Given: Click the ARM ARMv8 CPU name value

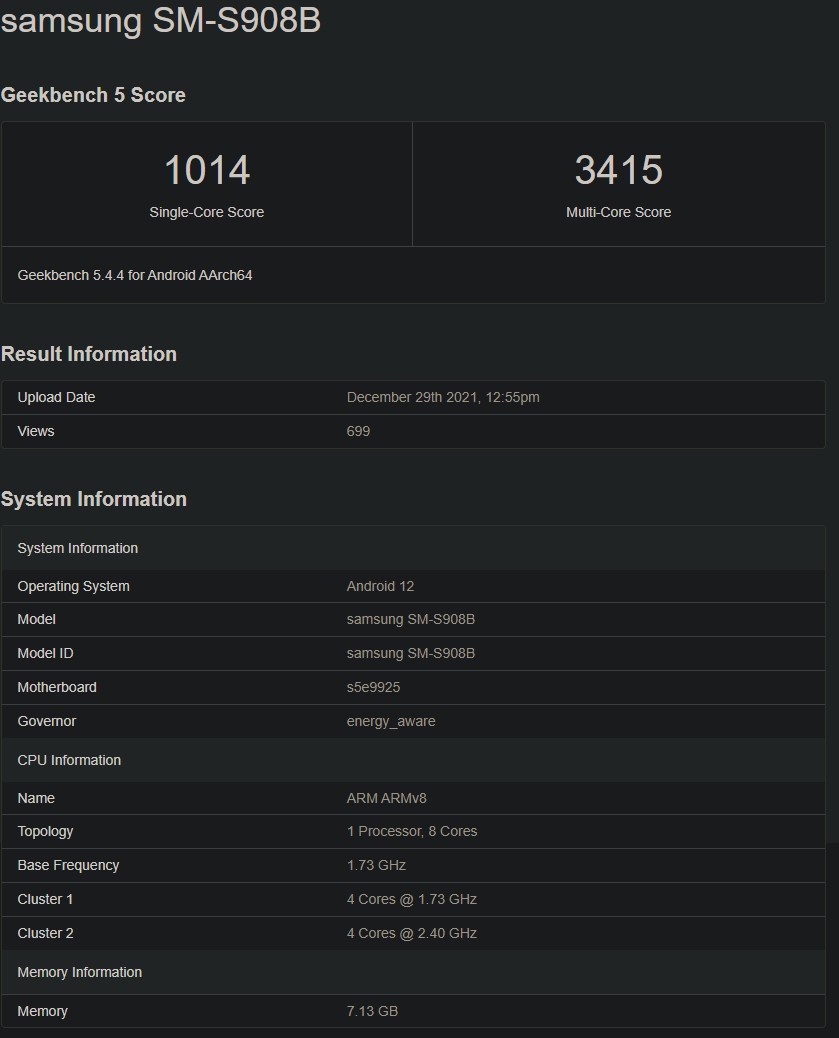Looking at the screenshot, I should click(386, 798).
